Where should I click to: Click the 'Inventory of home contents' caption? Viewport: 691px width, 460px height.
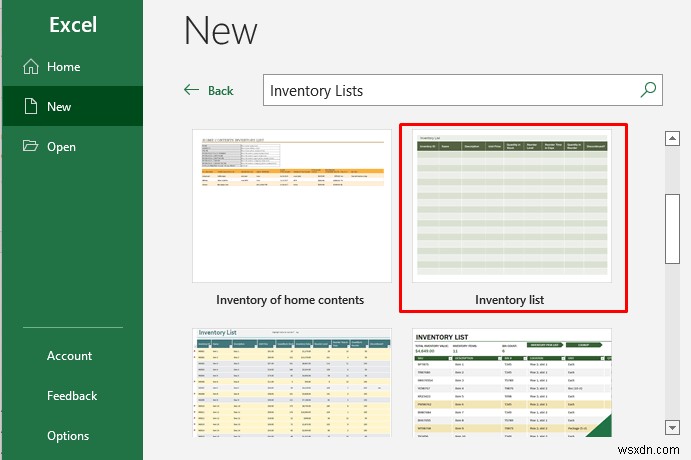pyautogui.click(x=290, y=300)
